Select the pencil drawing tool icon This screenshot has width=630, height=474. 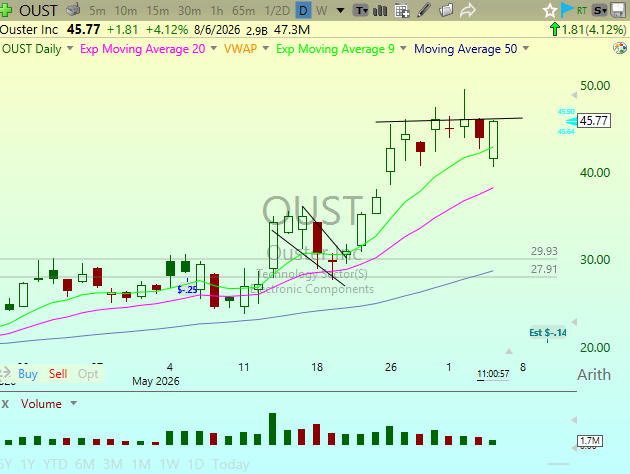pos(423,10)
